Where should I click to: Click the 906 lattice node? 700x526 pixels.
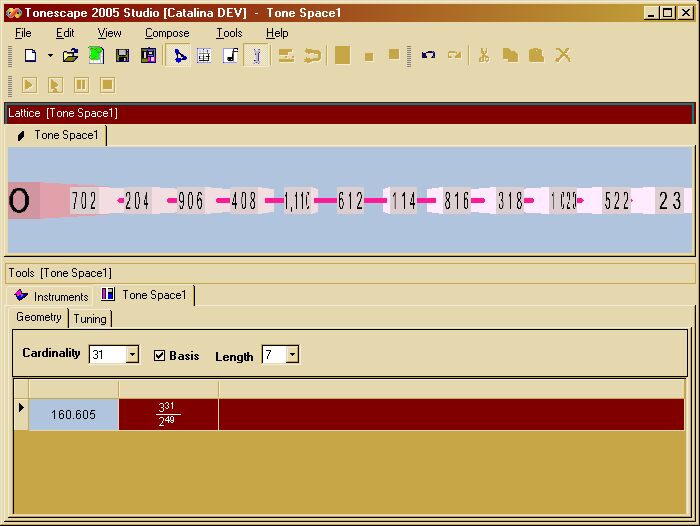coord(191,200)
